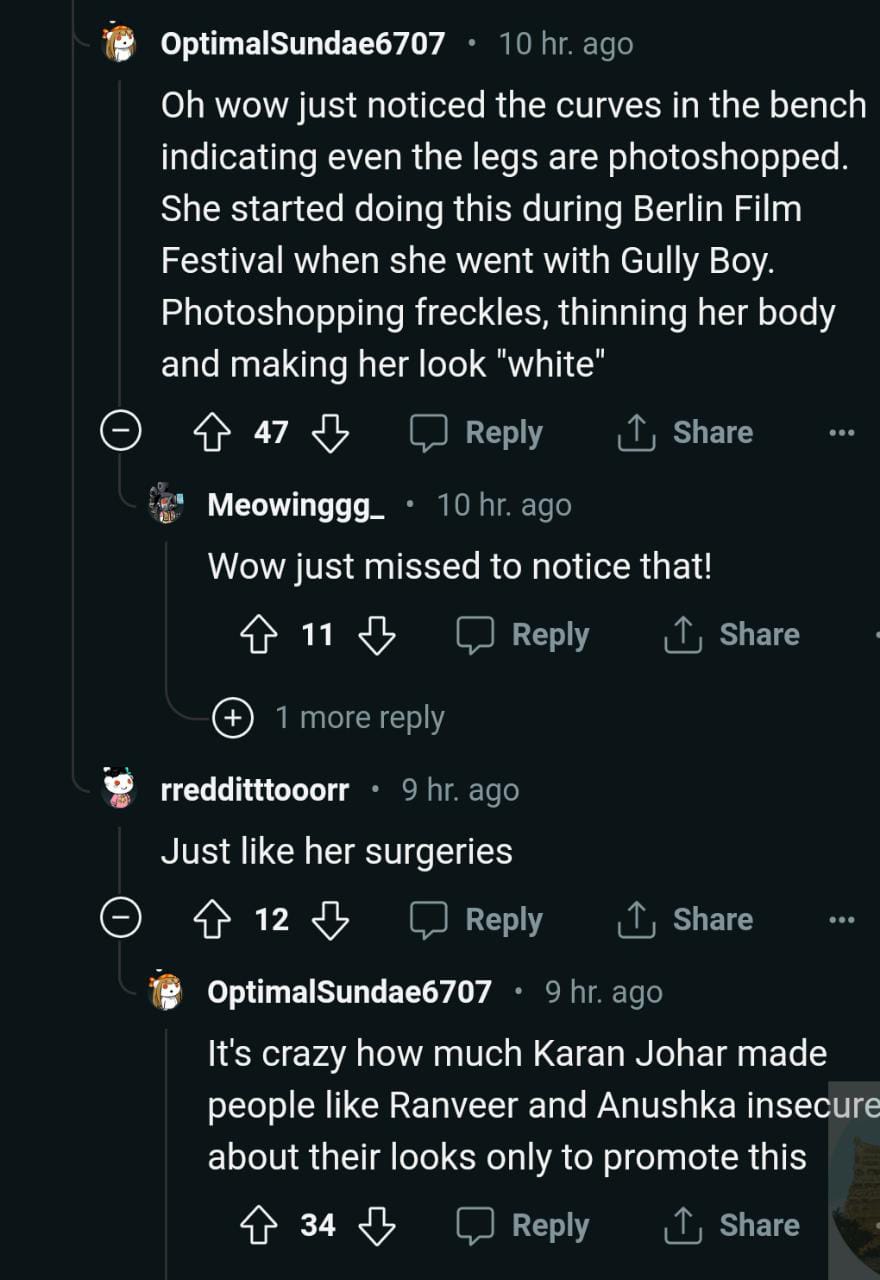Open more options for the 47-point comment
The width and height of the screenshot is (880, 1280).
pos(842,433)
